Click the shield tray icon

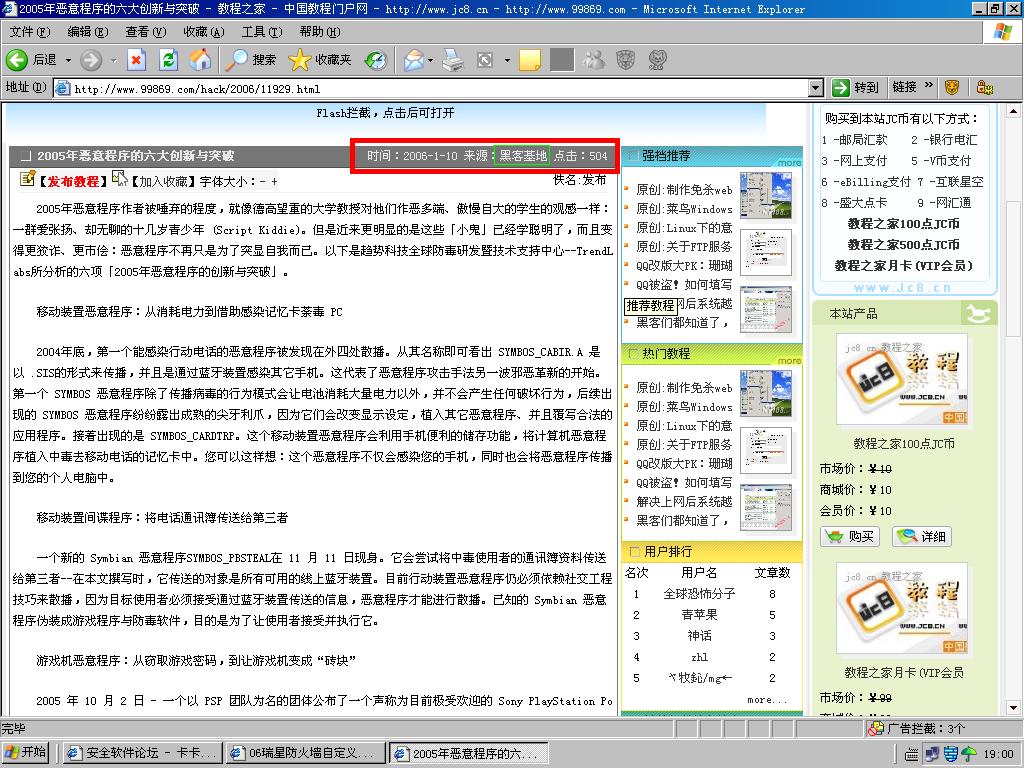(951, 754)
